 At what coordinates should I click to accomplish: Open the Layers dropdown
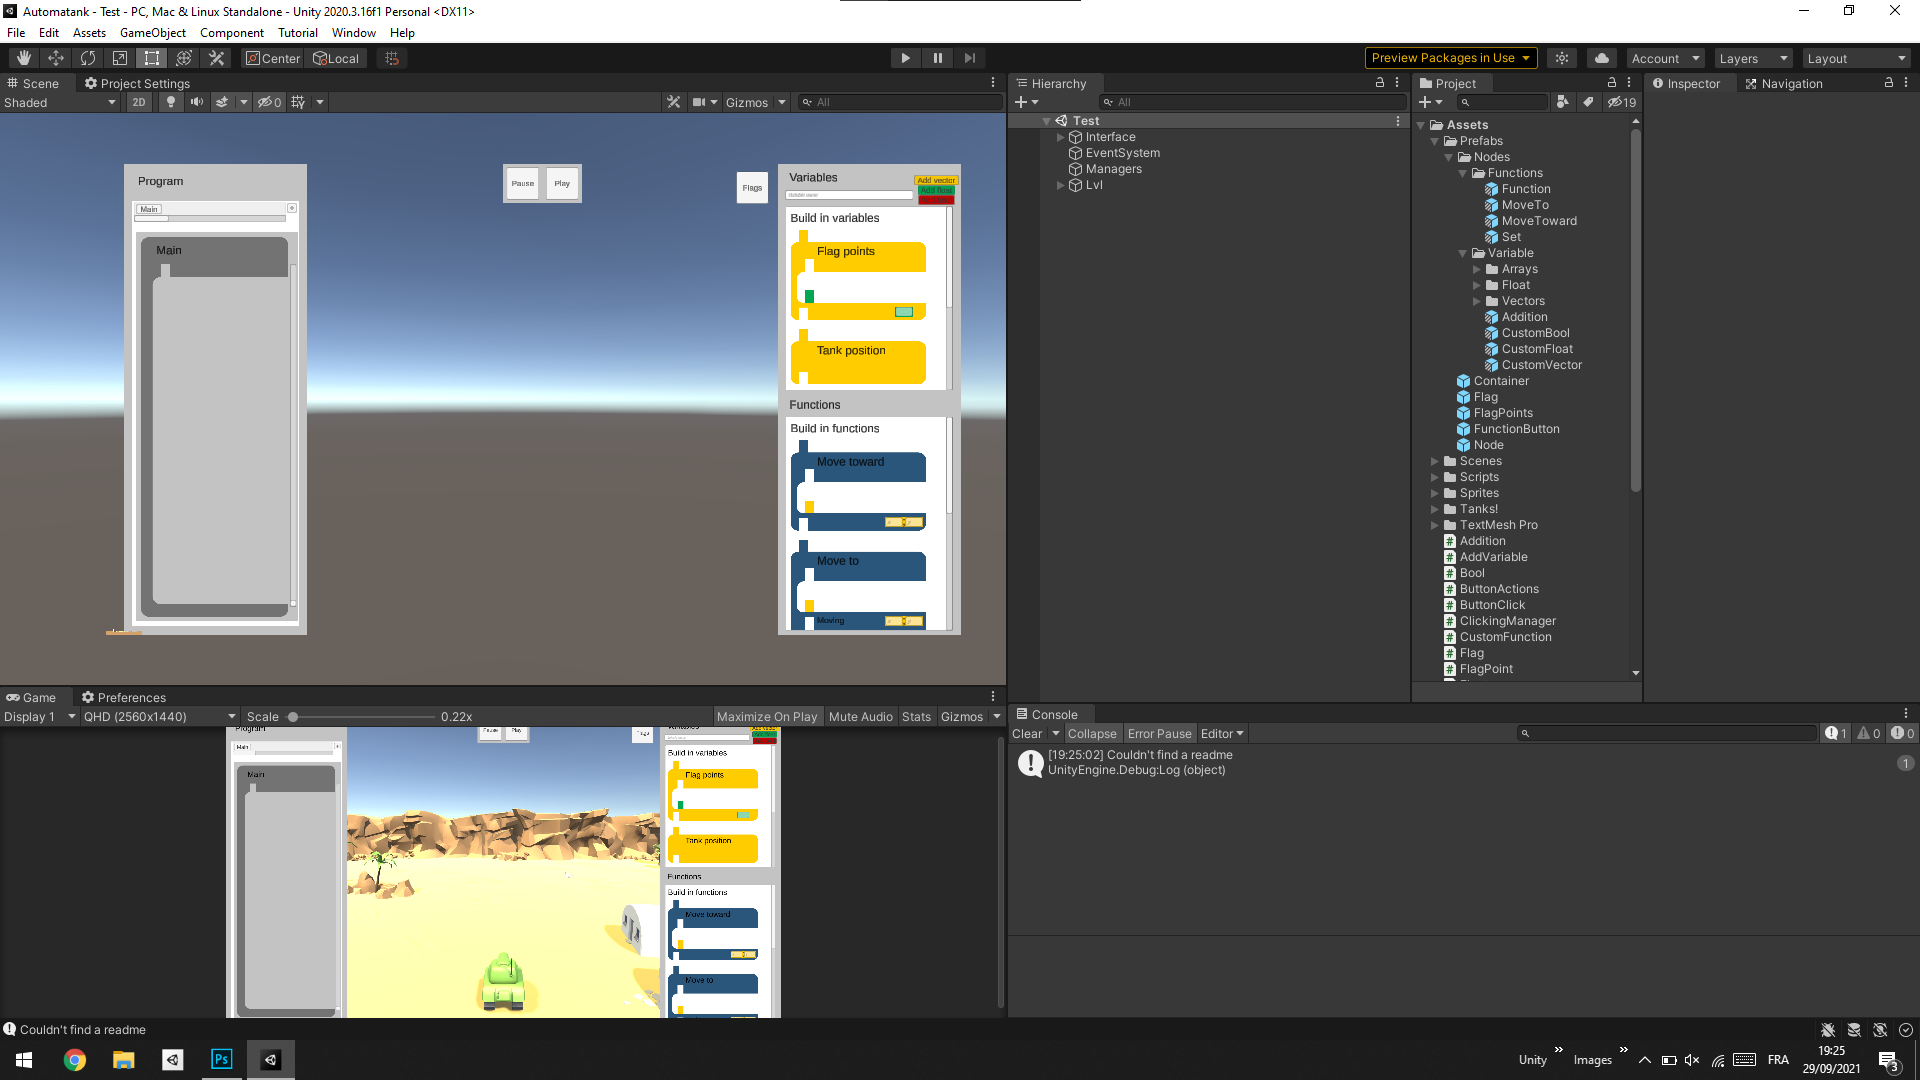click(1753, 58)
